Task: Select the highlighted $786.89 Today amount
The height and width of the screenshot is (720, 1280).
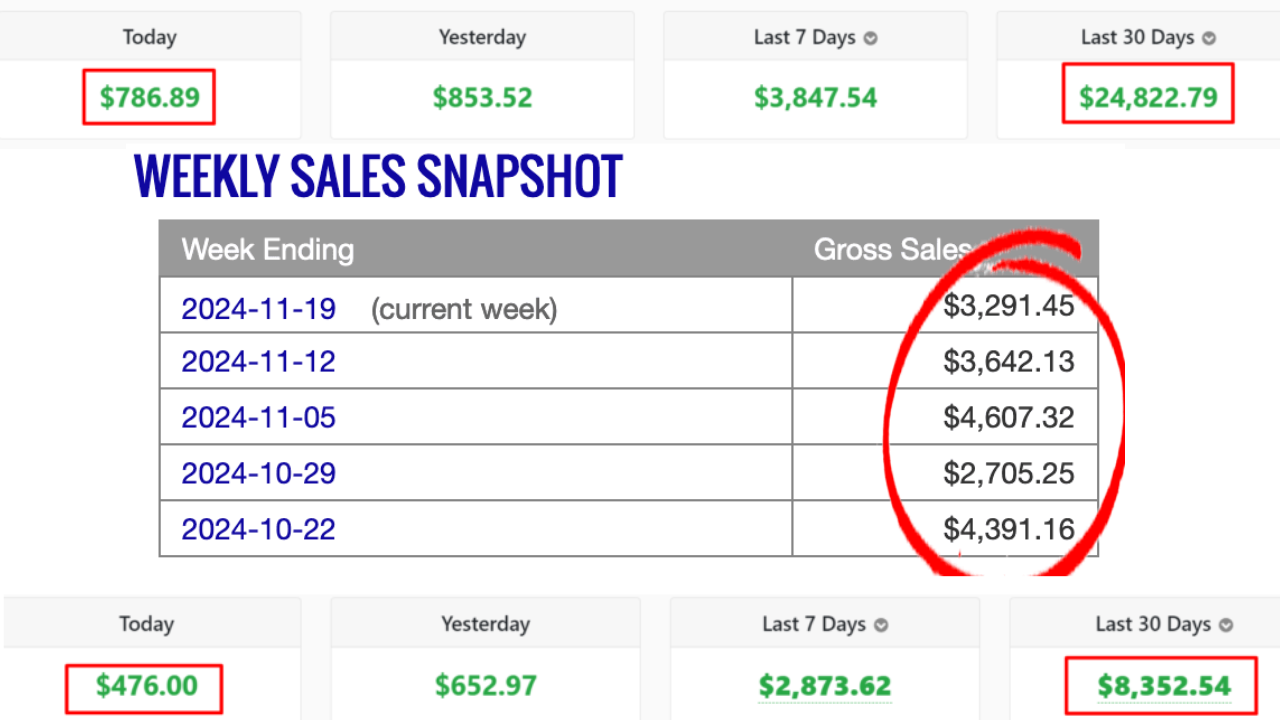Action: pyautogui.click(x=148, y=97)
